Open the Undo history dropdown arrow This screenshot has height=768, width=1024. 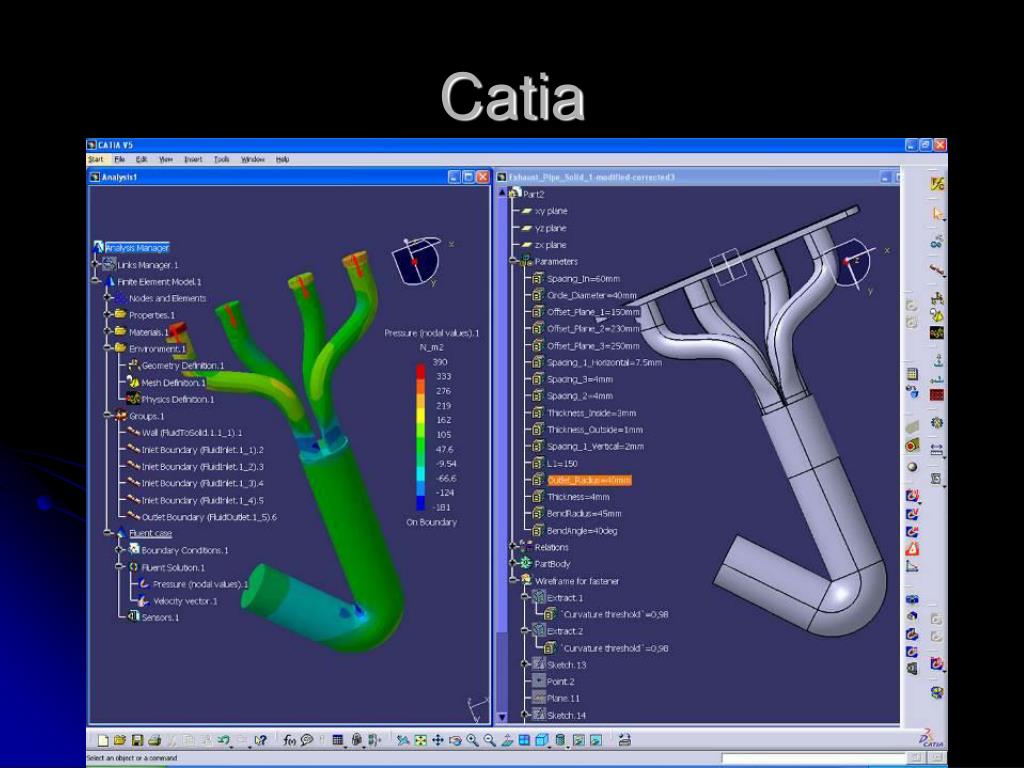point(231,747)
